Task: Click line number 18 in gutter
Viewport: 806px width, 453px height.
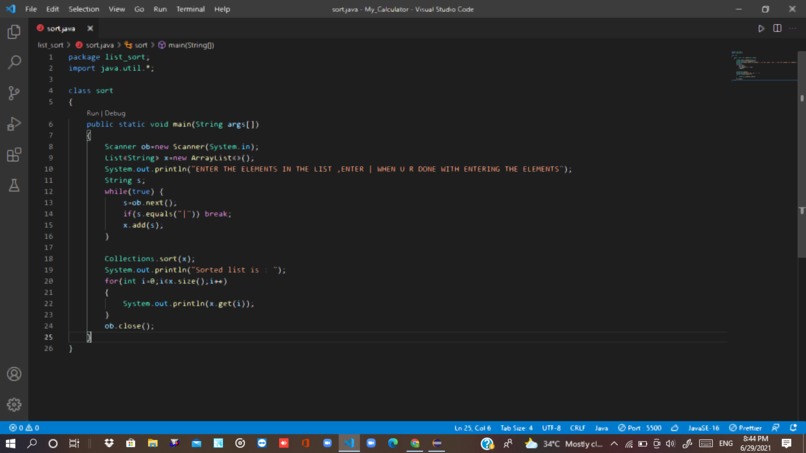Action: [48, 259]
